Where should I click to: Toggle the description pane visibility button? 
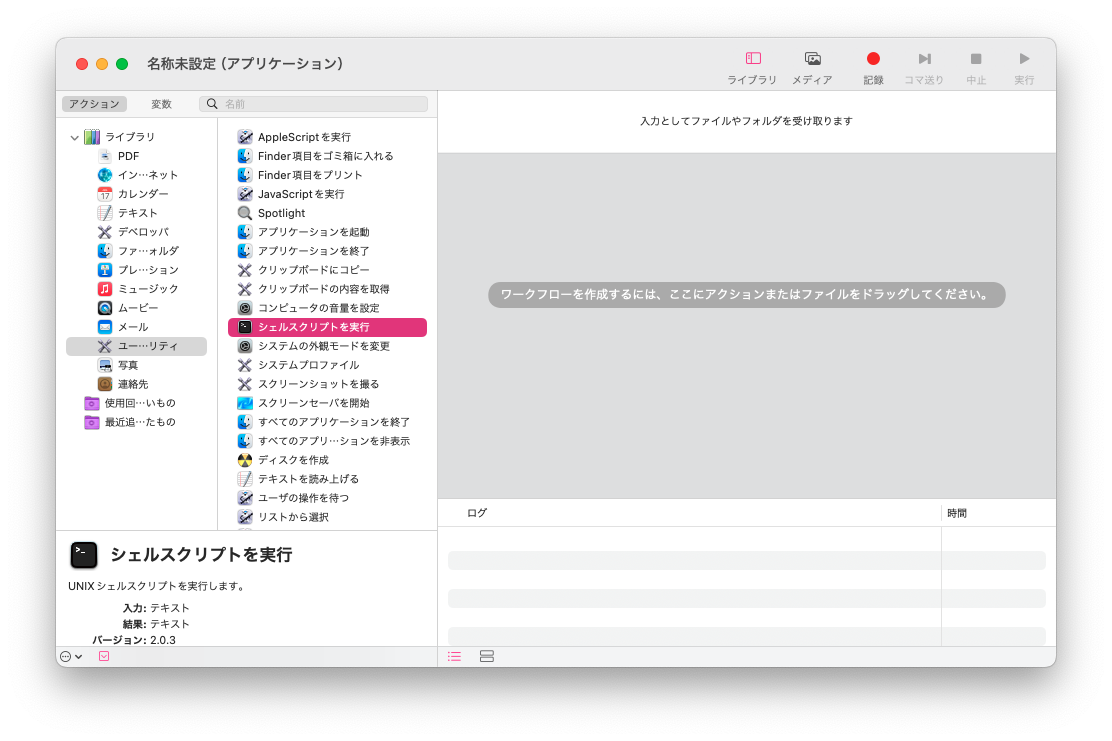pos(104,657)
